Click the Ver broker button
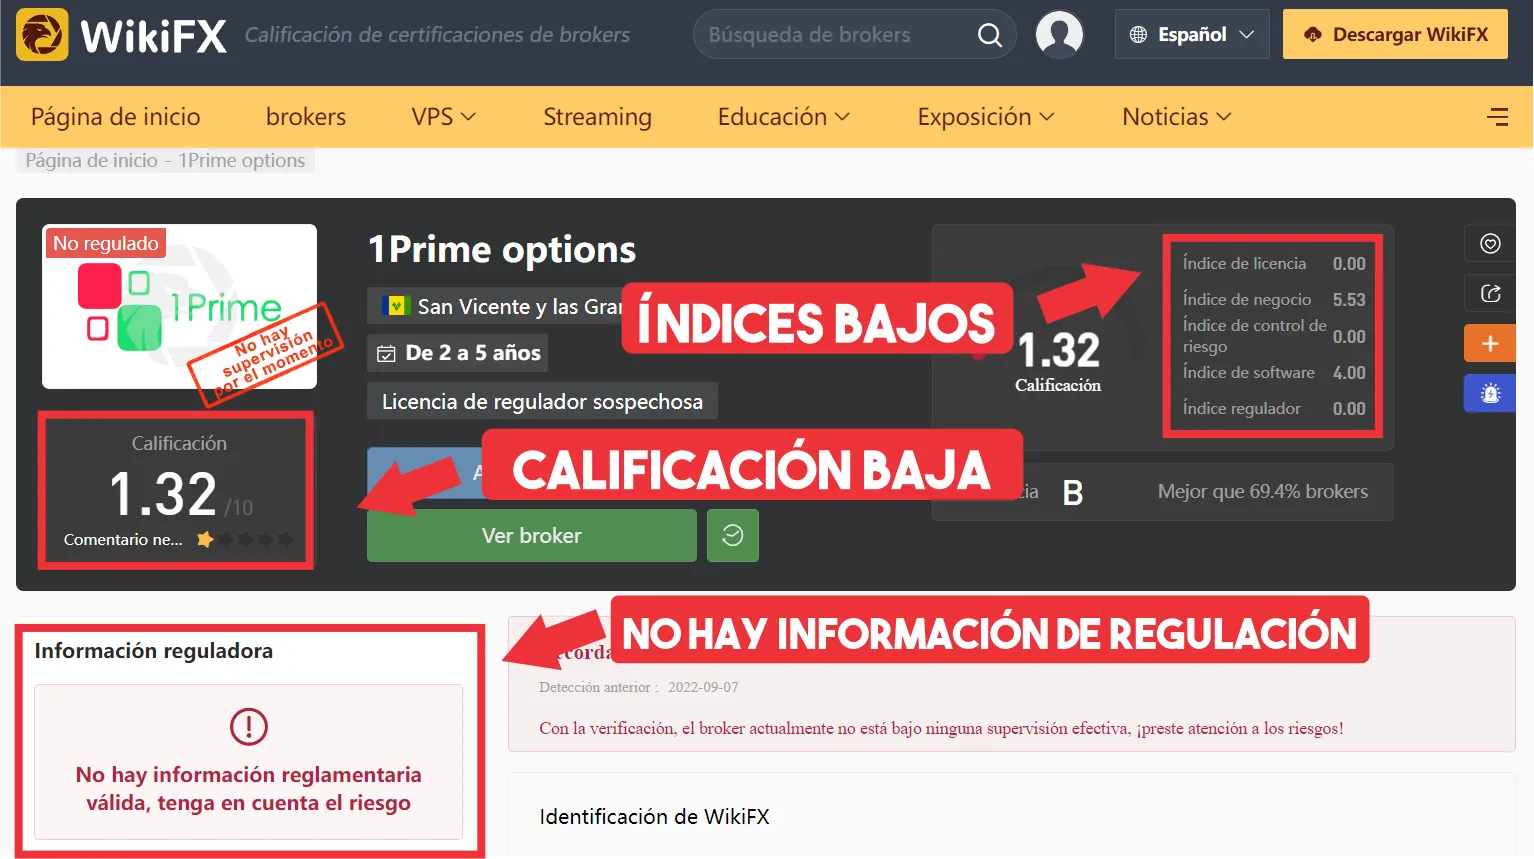The width and height of the screenshot is (1534, 859). pyautogui.click(x=532, y=536)
